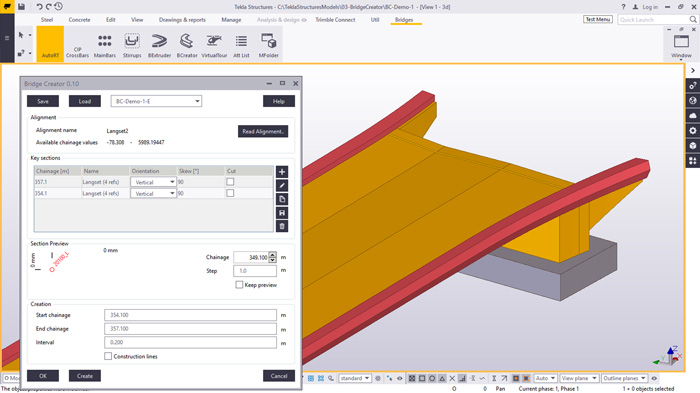The image size is (700, 393).
Task: Edit key section with pencil icon
Action: (282, 185)
